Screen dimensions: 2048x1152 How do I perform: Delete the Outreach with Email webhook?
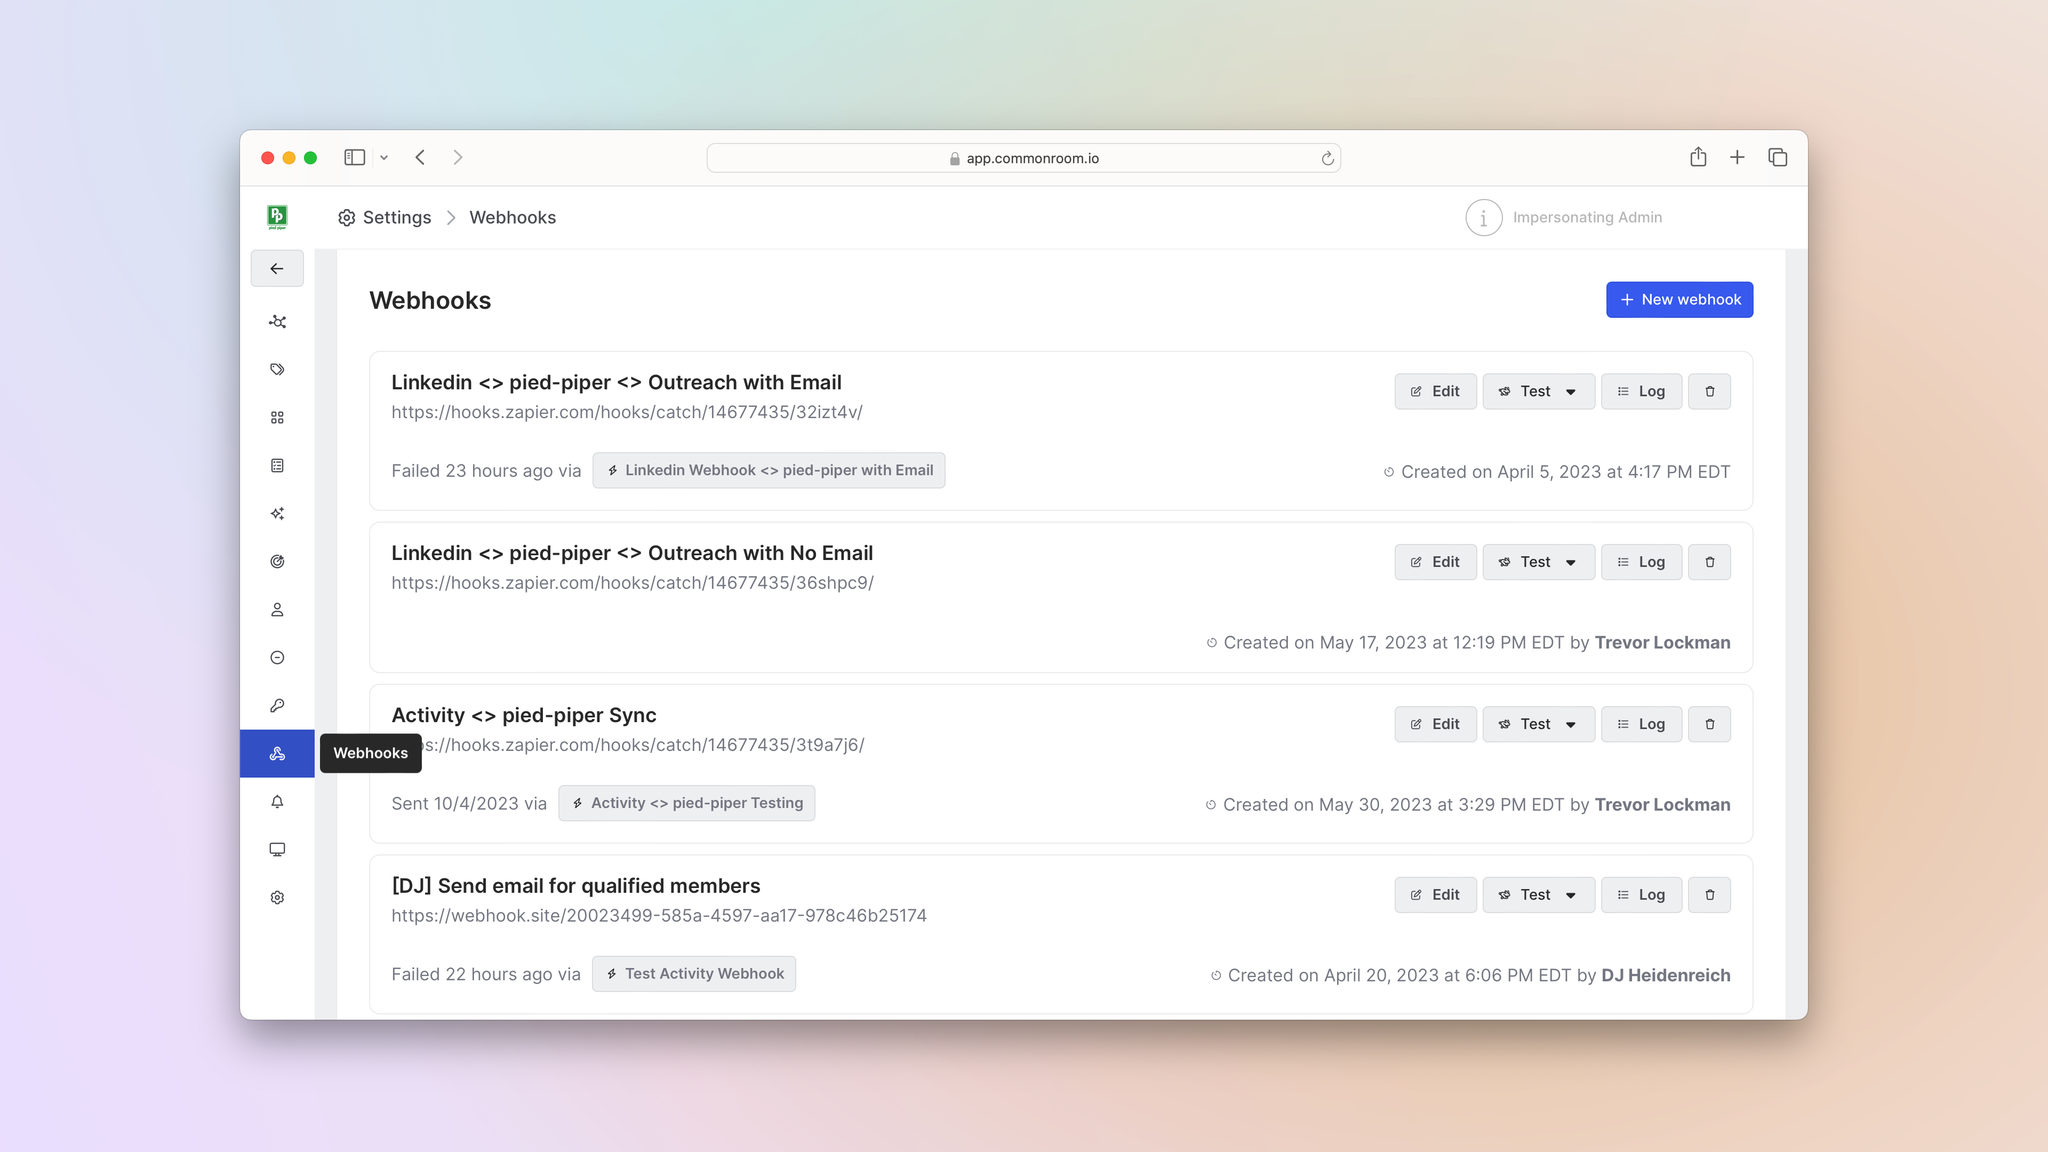pos(1710,391)
